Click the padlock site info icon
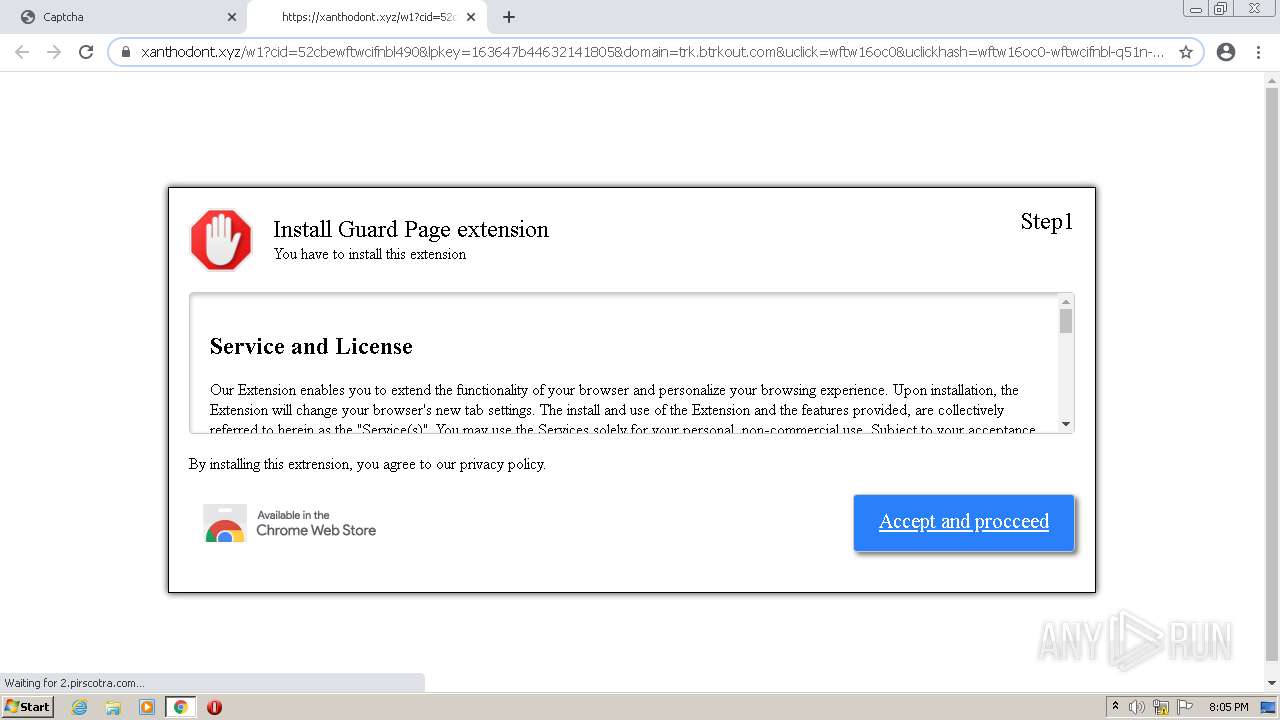Image resolution: width=1280 pixels, height=720 pixels. click(x=126, y=52)
